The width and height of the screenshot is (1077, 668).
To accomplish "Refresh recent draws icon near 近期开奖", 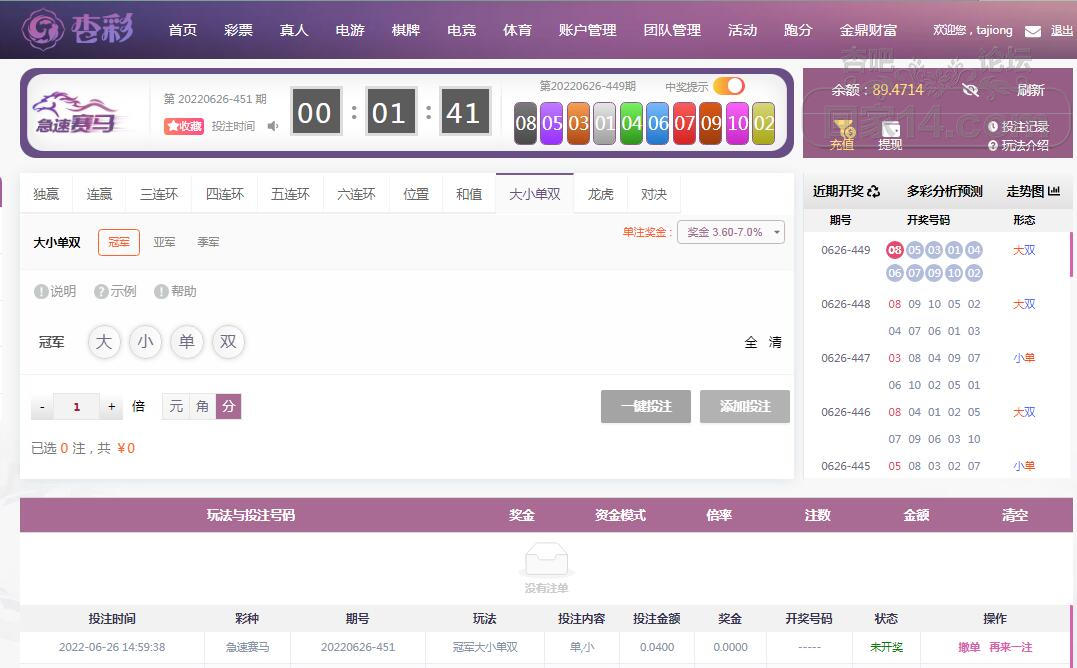I will coord(874,192).
